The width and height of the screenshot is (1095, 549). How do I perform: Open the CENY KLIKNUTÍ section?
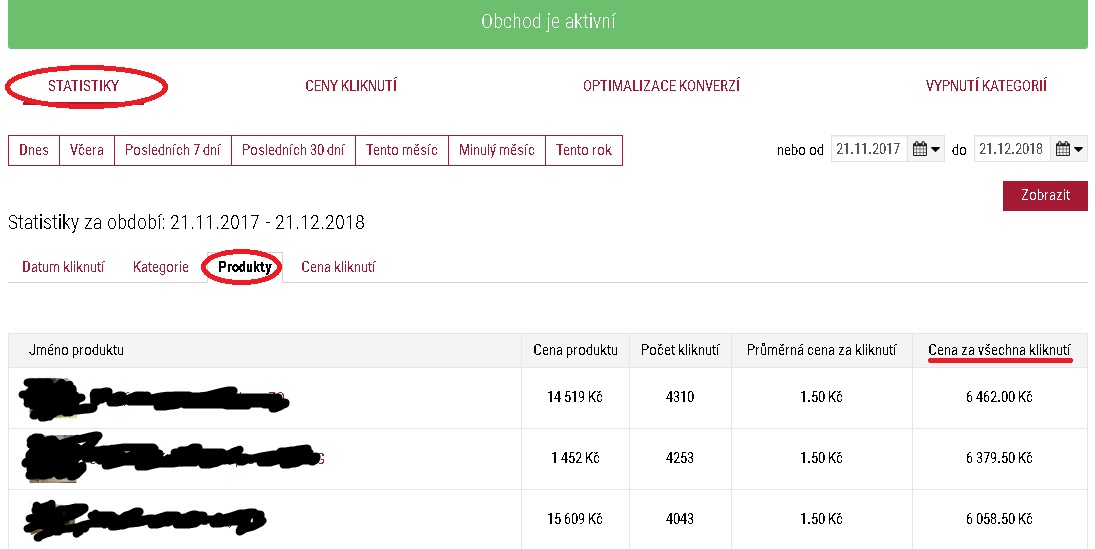tap(351, 86)
